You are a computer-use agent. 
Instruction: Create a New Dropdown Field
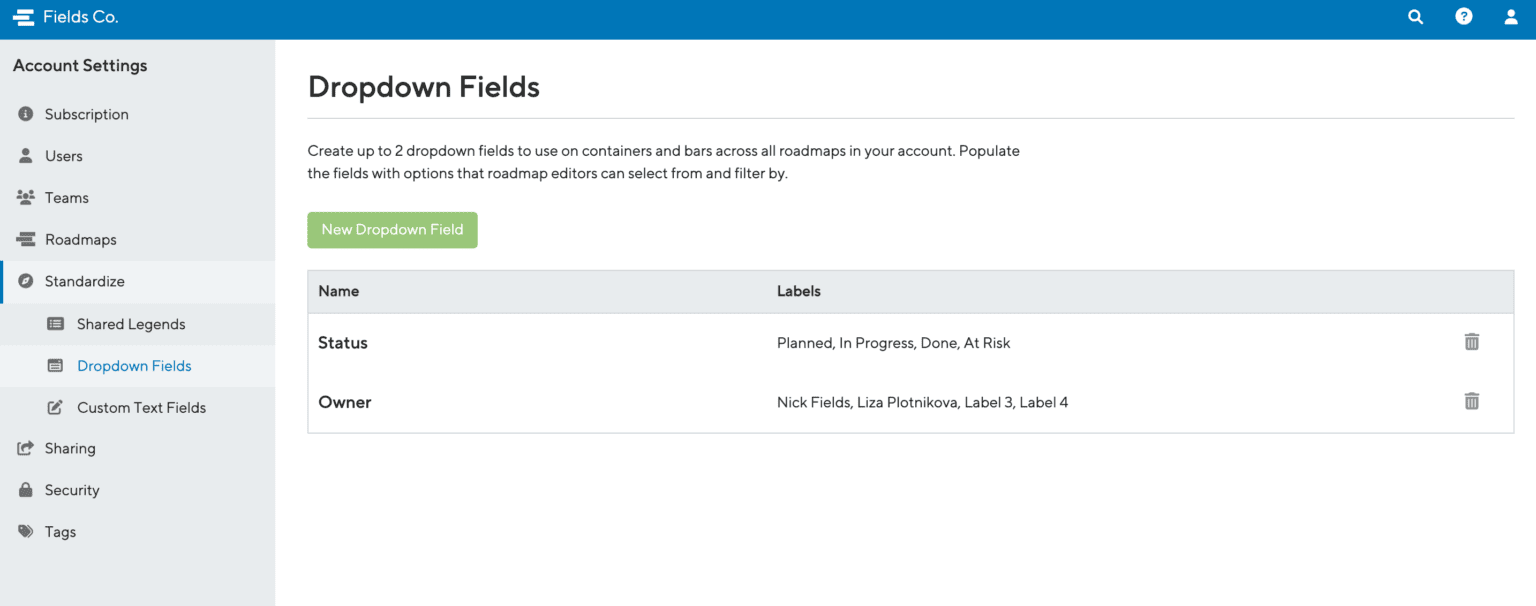point(392,229)
